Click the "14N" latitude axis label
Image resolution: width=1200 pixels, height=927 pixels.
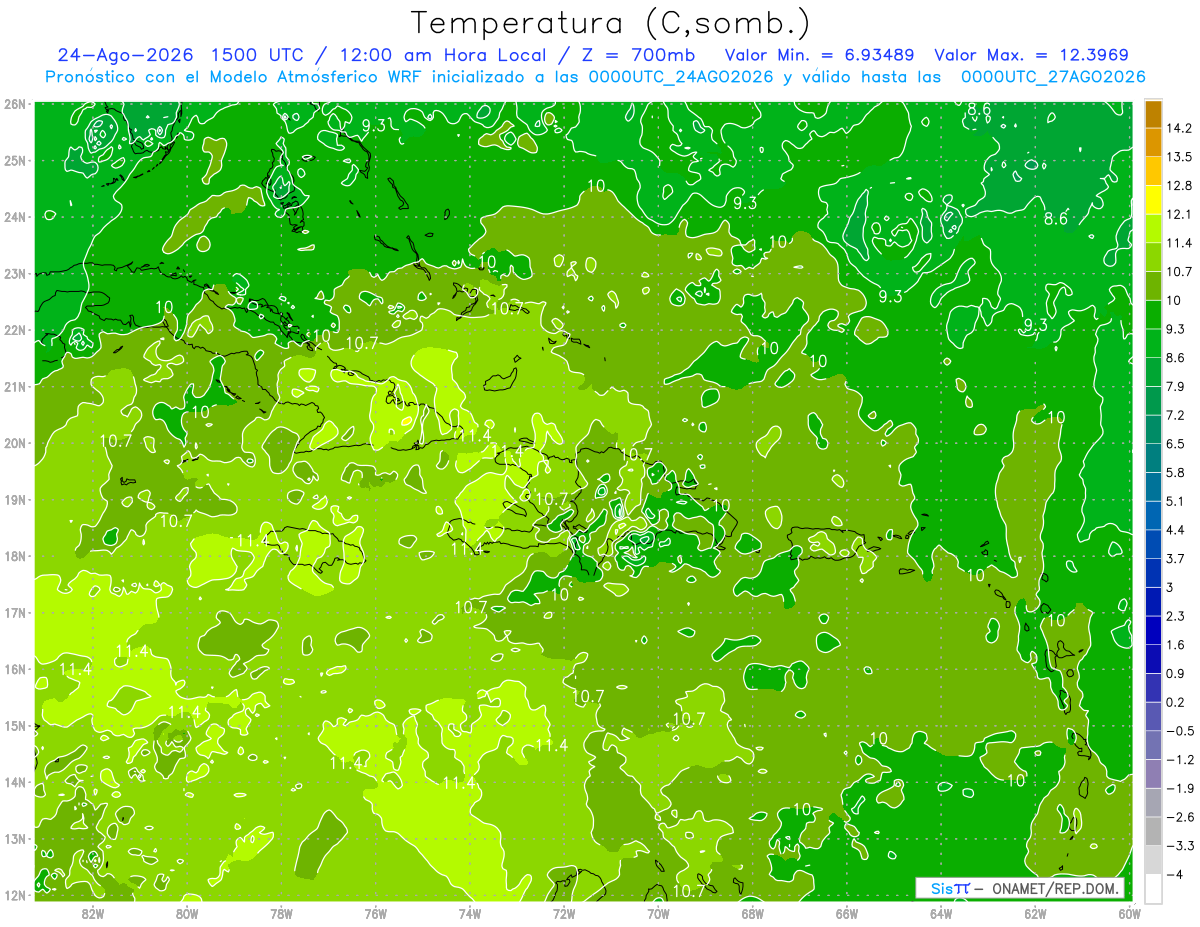[x=15, y=782]
